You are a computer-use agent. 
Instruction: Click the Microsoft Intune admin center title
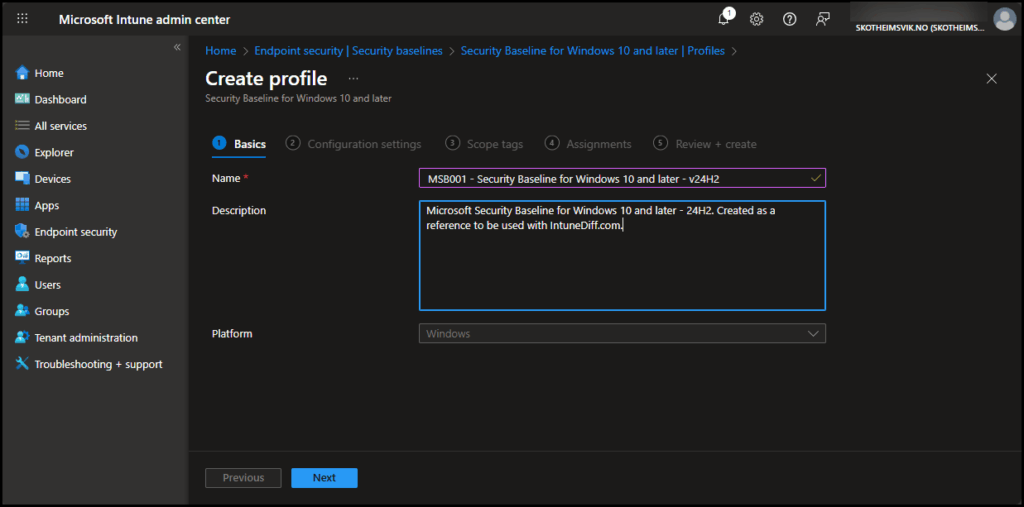click(x=144, y=20)
